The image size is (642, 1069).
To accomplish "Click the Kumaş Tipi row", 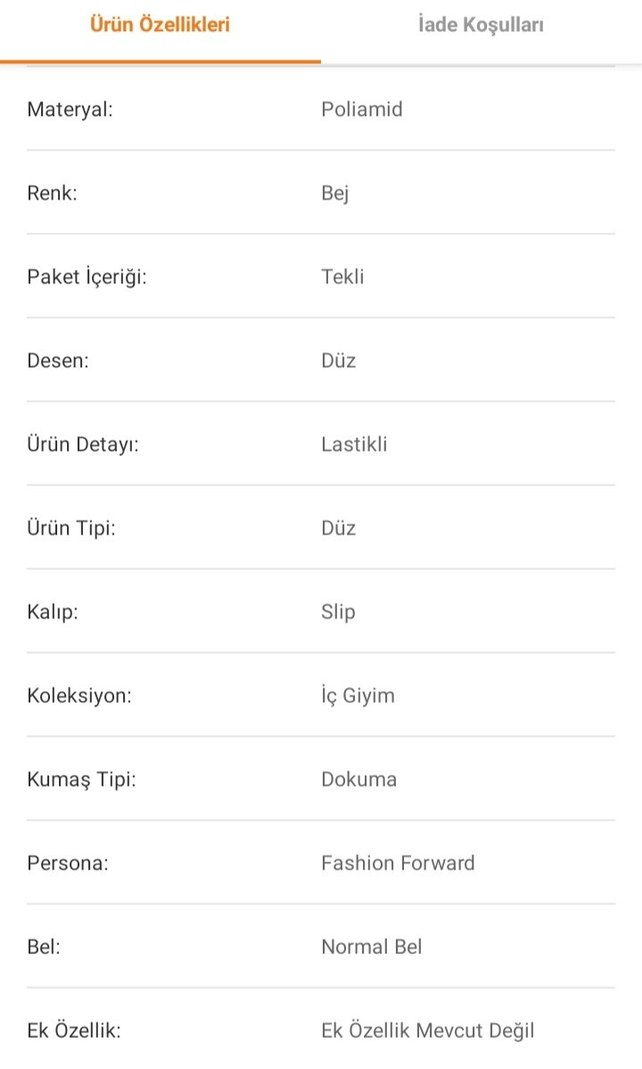I will tap(75, 779).
